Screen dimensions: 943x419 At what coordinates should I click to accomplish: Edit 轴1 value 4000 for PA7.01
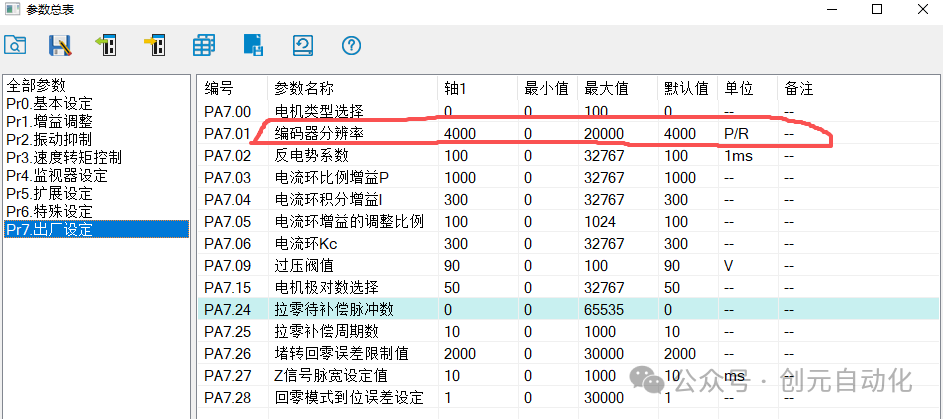pos(460,133)
